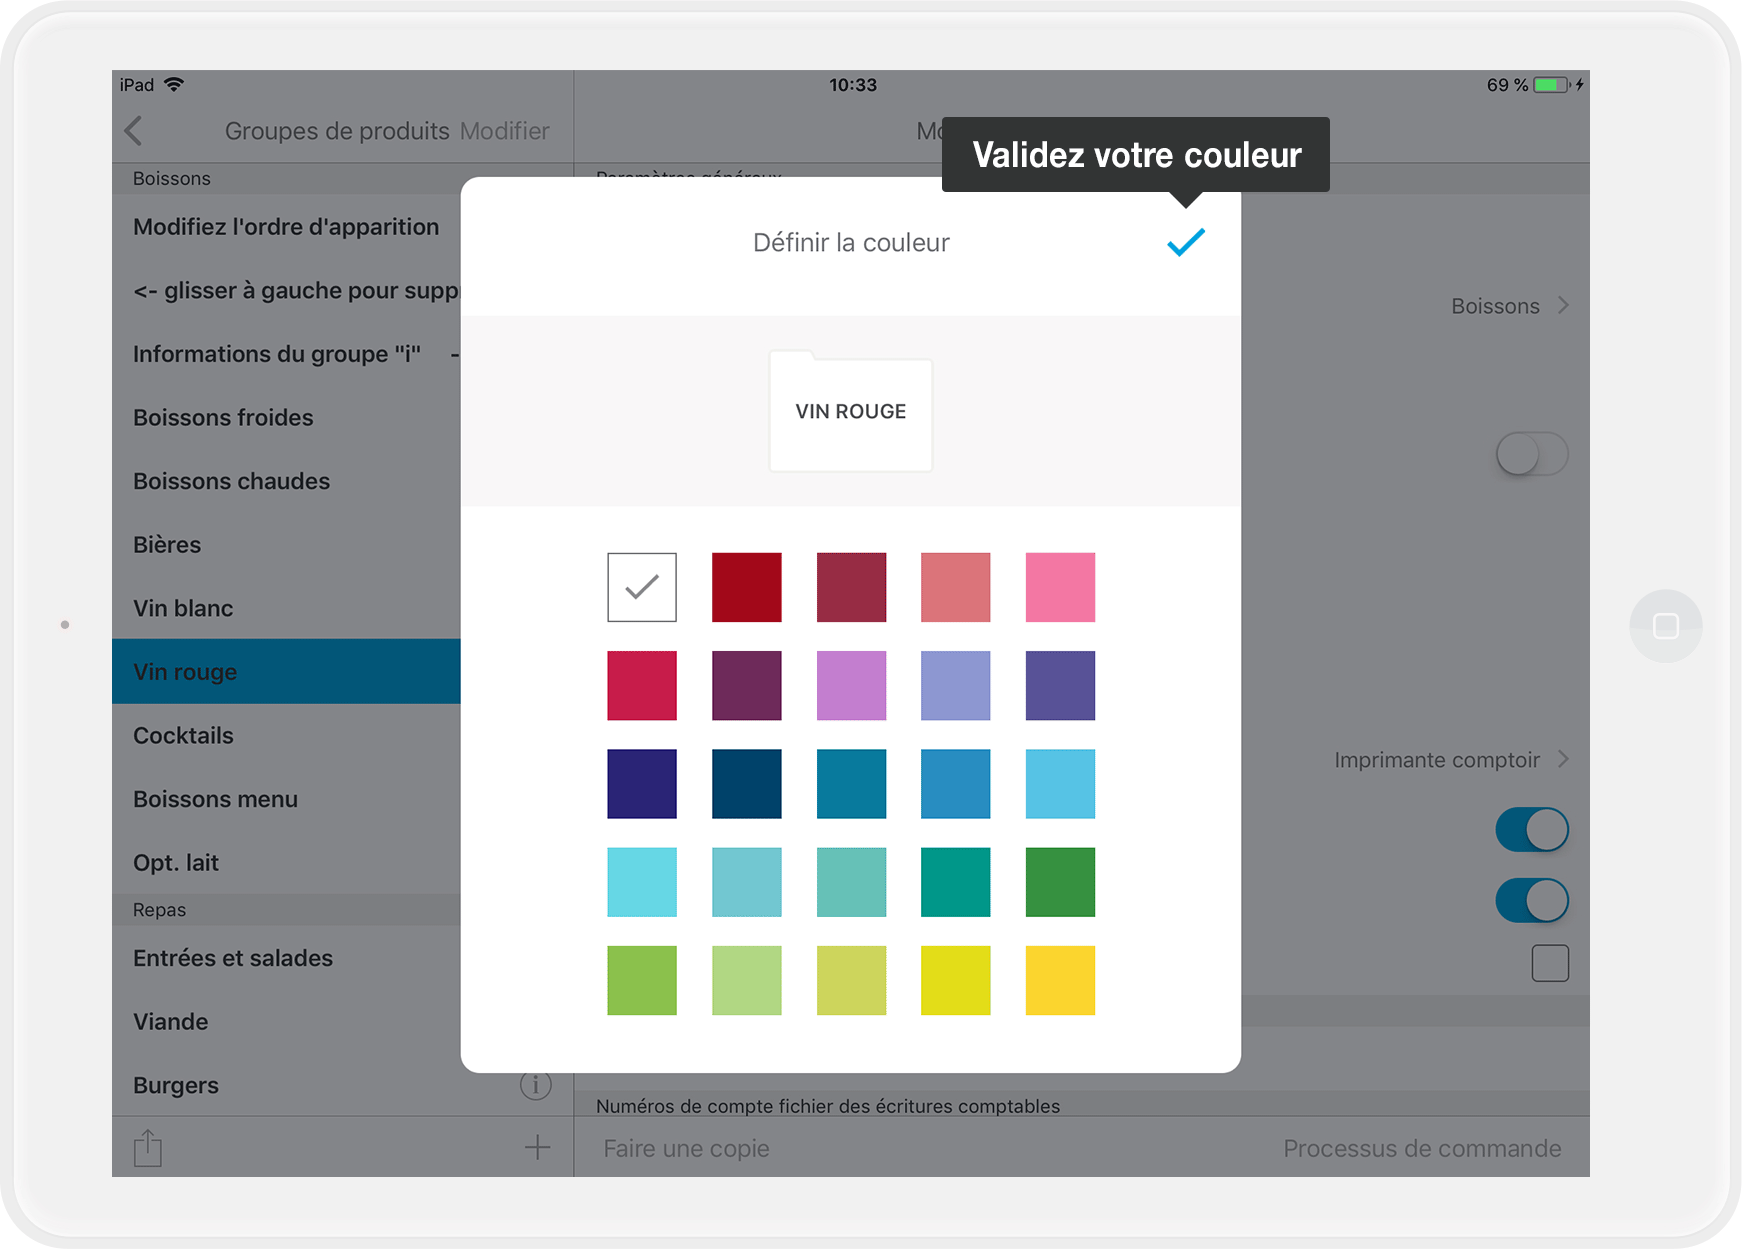Check the Wi-Fi status icon
Viewport: 1742px width, 1249px height.
(x=174, y=85)
